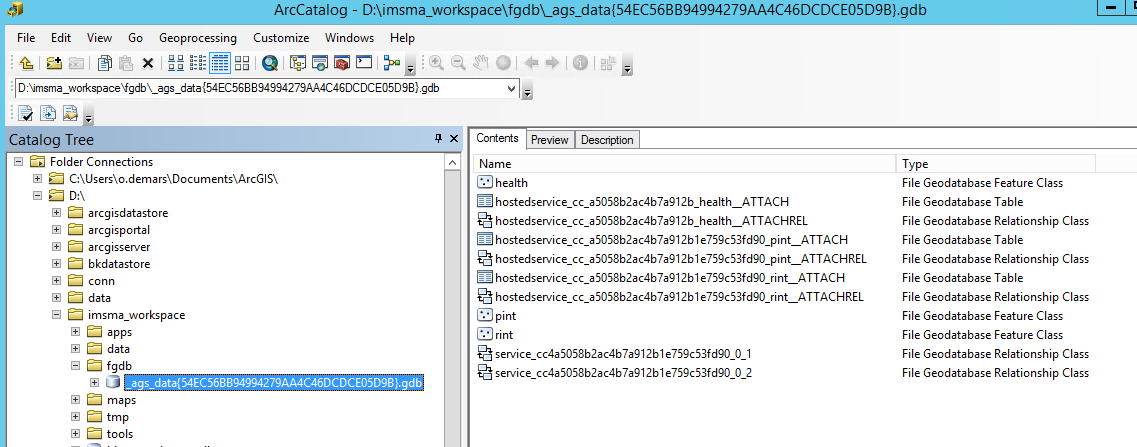Open the Windows menu
The height and width of the screenshot is (447, 1137).
[350, 38]
